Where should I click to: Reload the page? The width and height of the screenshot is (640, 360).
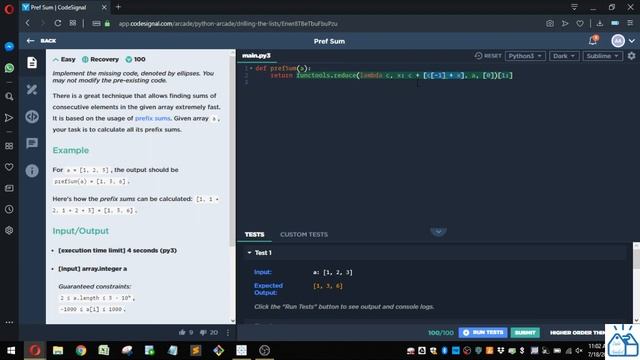click(x=58, y=23)
